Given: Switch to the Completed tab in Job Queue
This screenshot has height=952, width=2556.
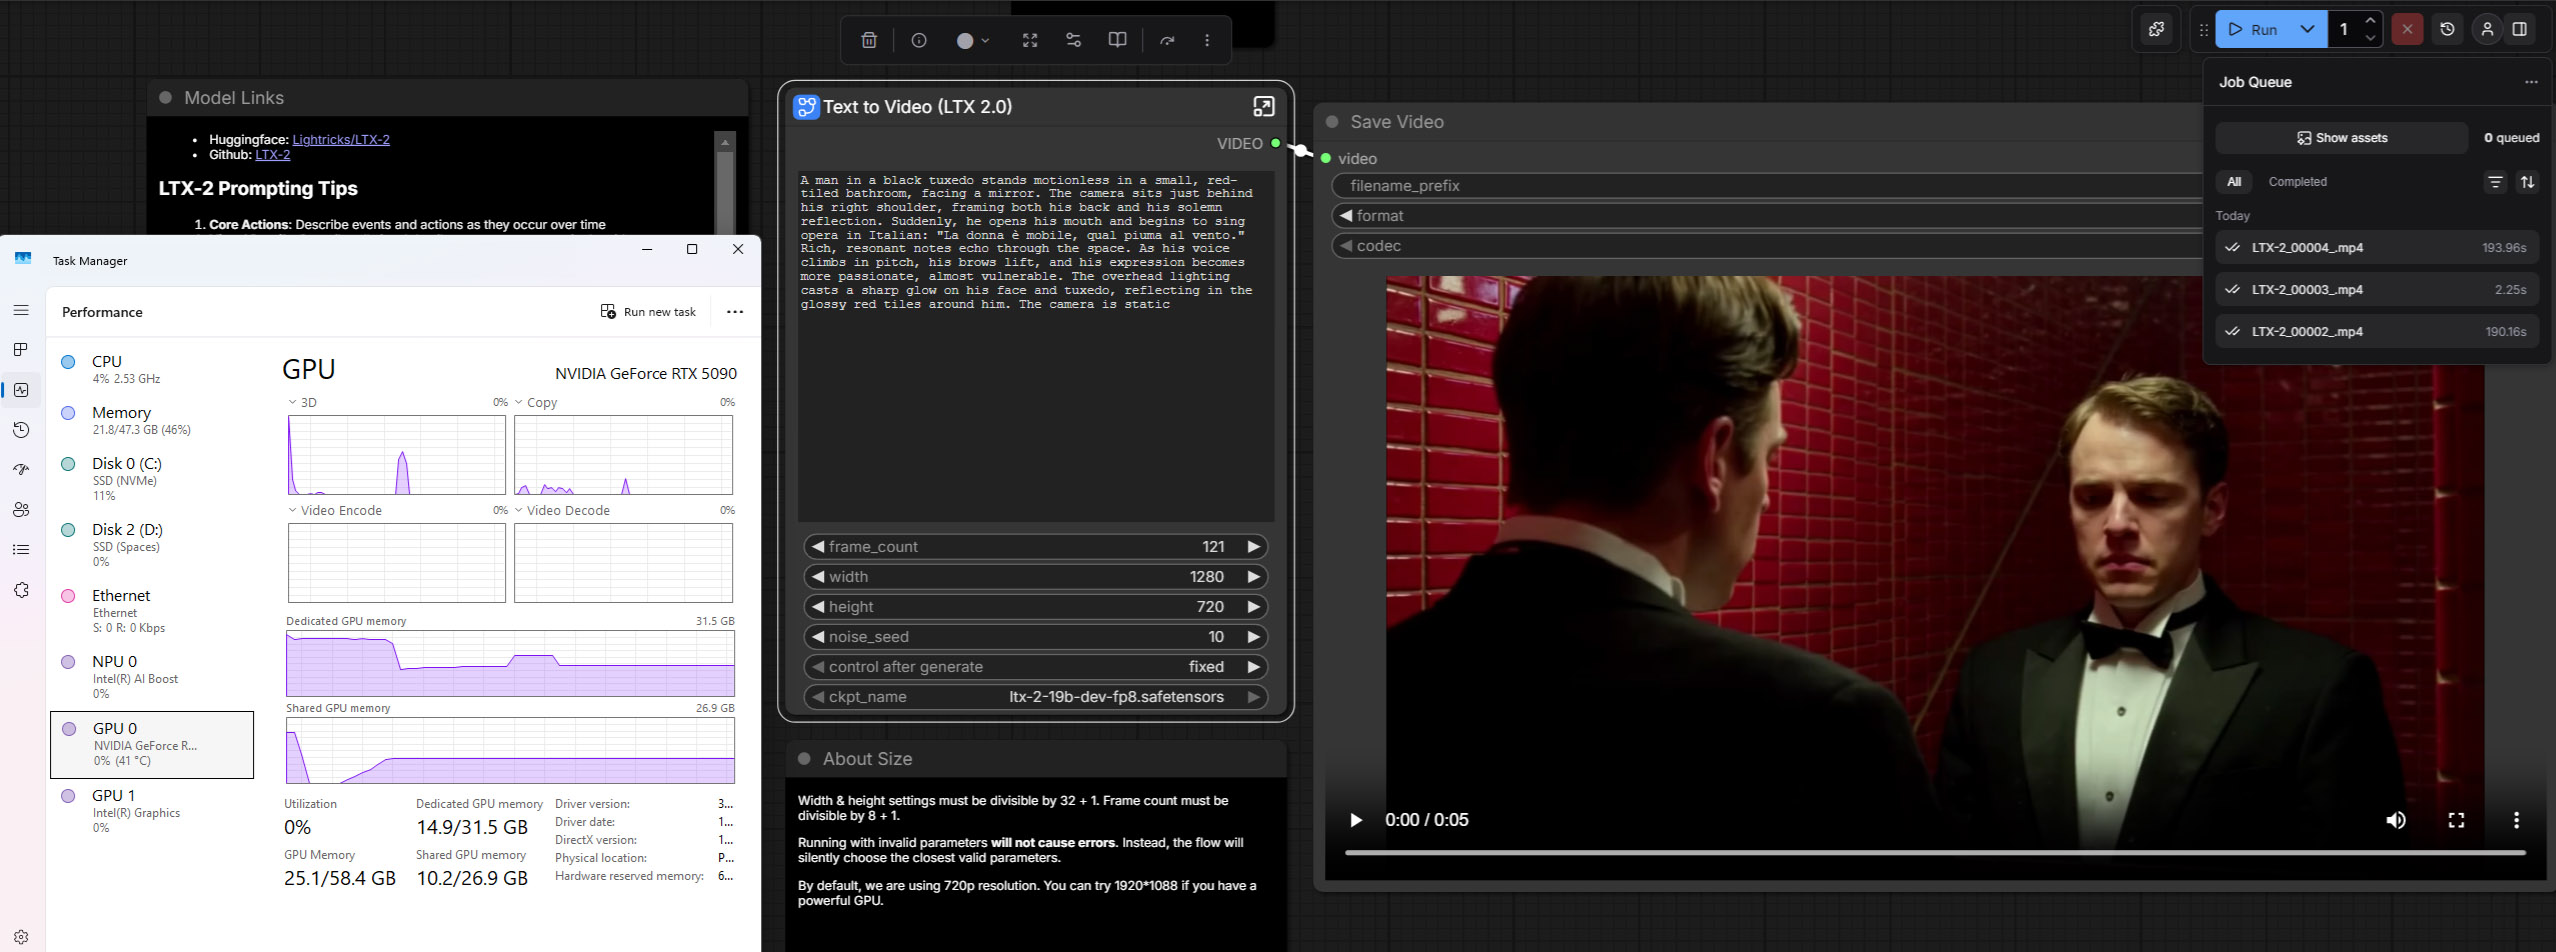Looking at the screenshot, I should pyautogui.click(x=2297, y=182).
